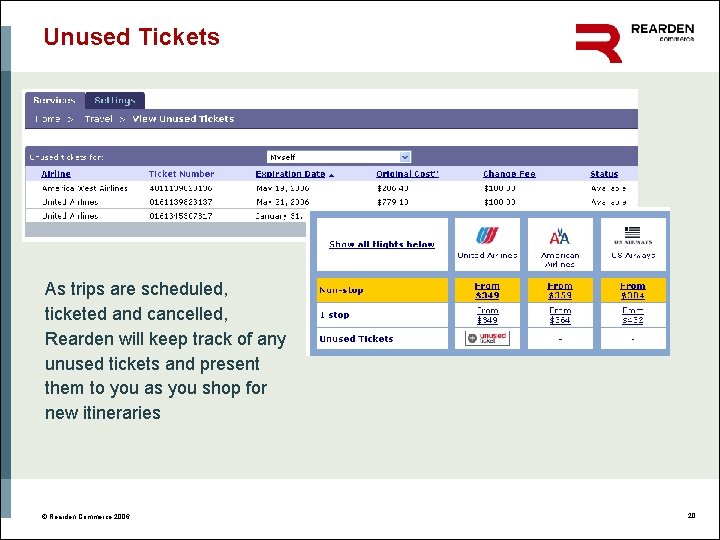Screen dimensions: 720x540
Task: Open US Airways non-stop fare
Action: pos(633,291)
